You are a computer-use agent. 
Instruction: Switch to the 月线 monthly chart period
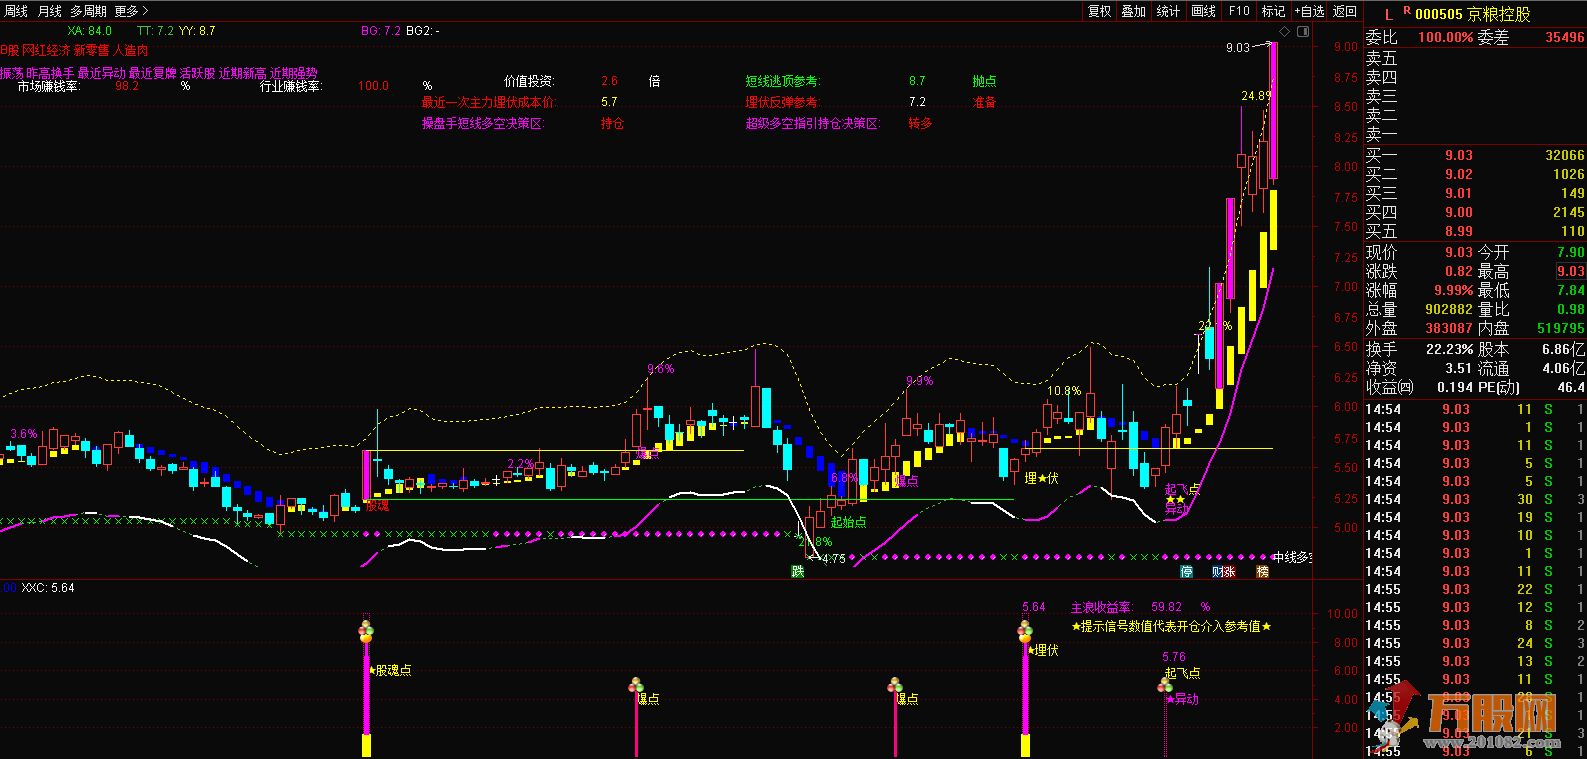49,11
